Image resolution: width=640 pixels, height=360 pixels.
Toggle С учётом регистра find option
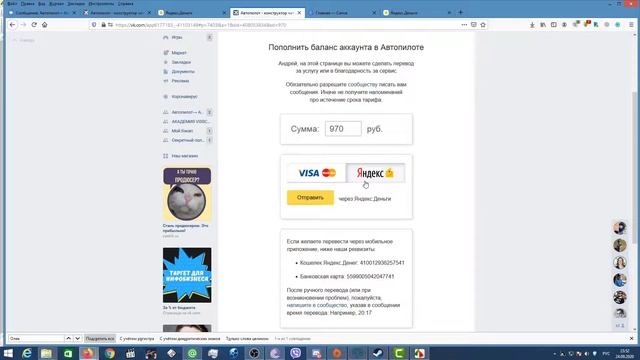pyautogui.click(x=137, y=338)
